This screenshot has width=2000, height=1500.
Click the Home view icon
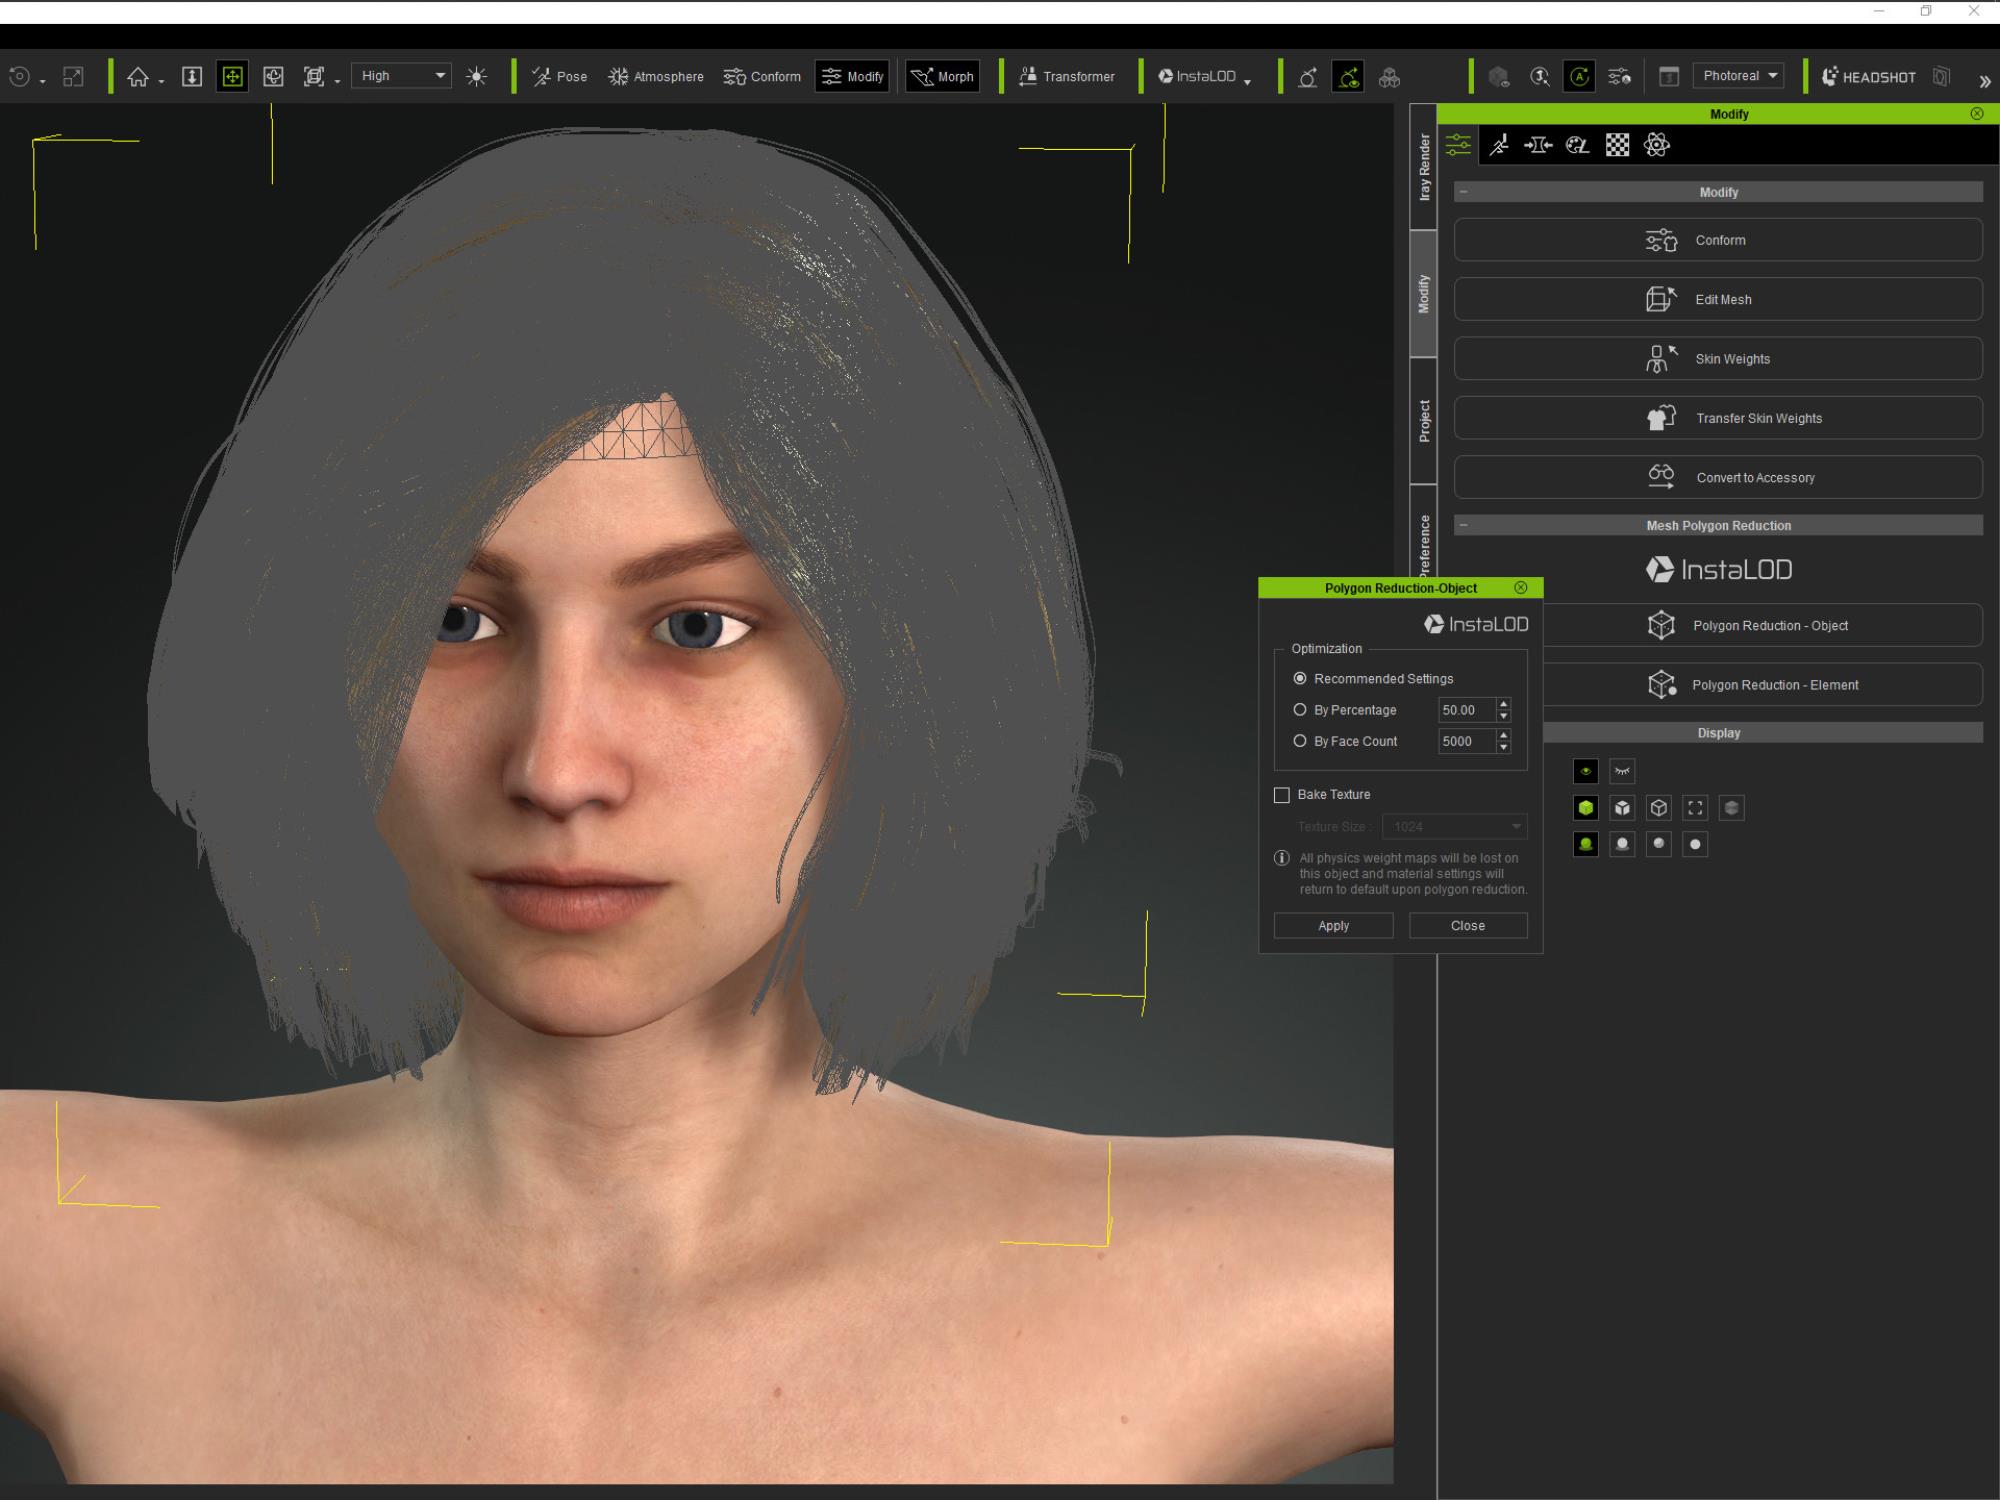click(x=138, y=77)
